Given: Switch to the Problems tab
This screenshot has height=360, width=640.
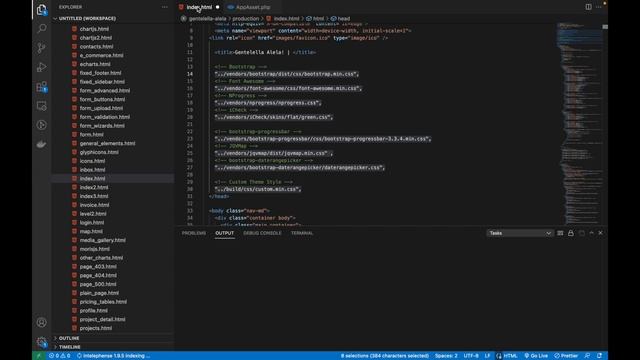Looking at the screenshot, I should pyautogui.click(x=194, y=233).
